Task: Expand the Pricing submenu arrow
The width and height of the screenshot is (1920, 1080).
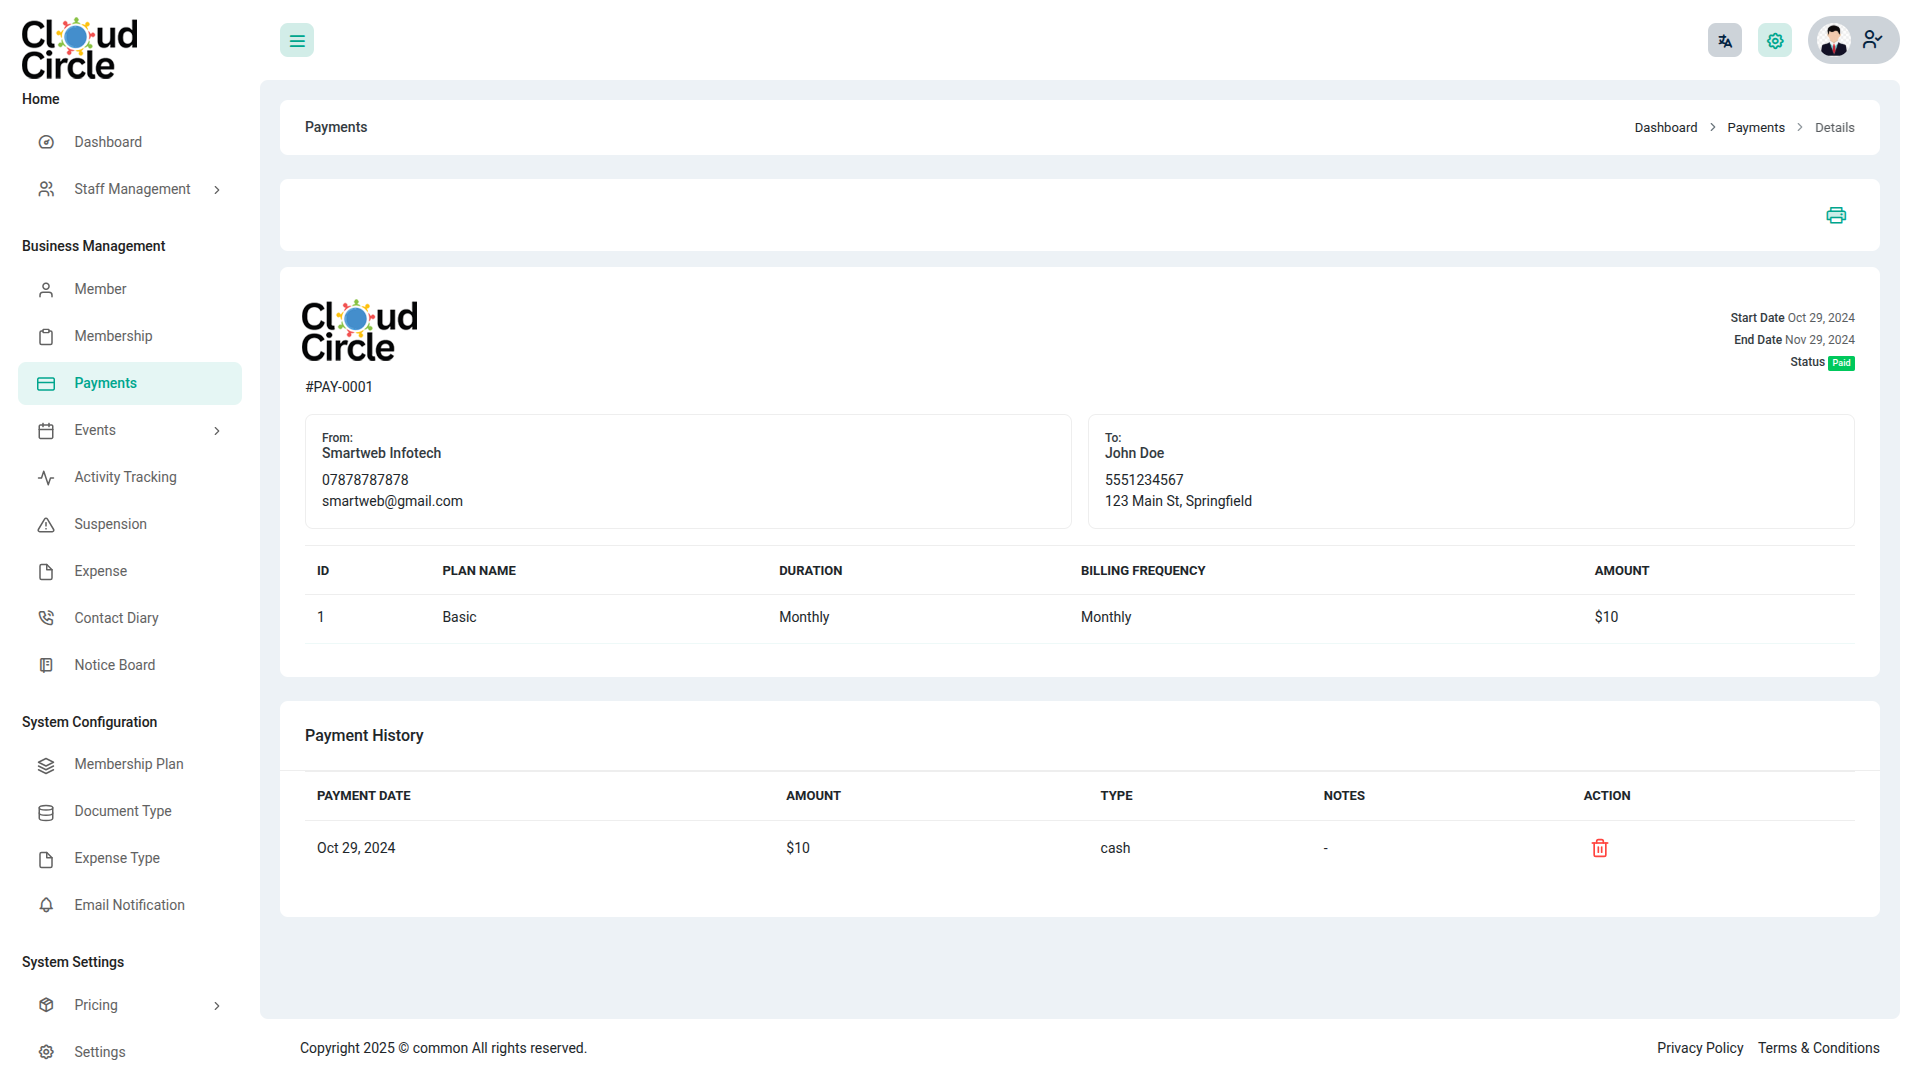Action: click(217, 1006)
